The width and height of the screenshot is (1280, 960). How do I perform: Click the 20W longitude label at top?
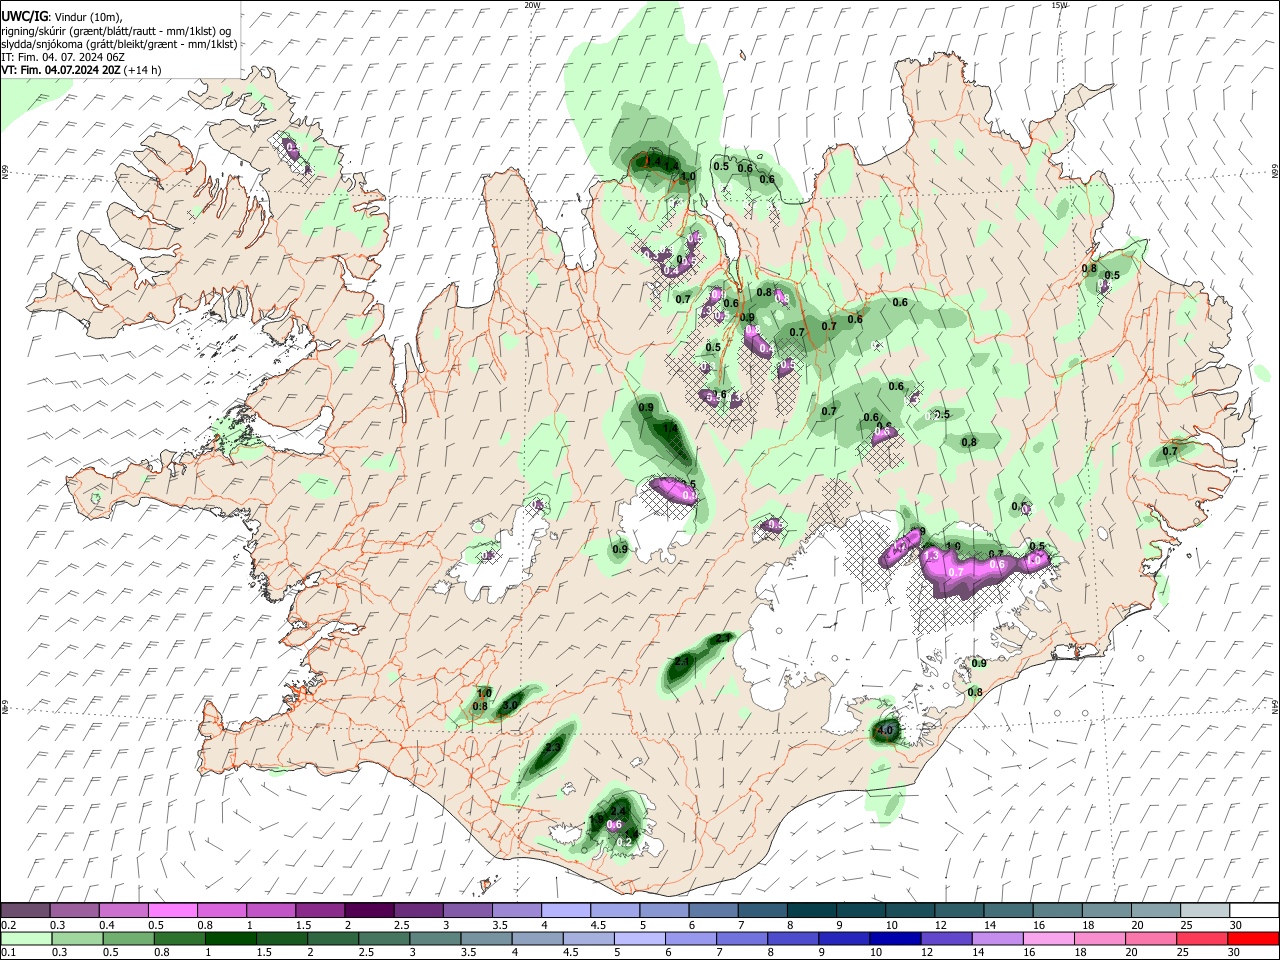(x=532, y=4)
